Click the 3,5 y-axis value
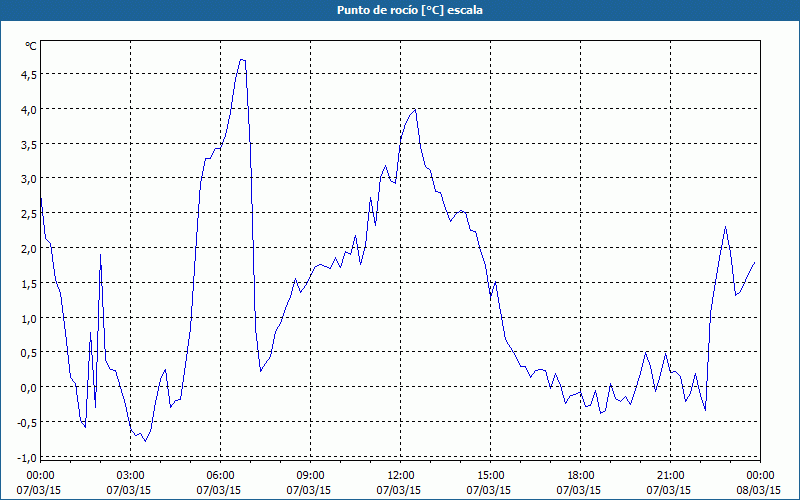 pos(27,144)
